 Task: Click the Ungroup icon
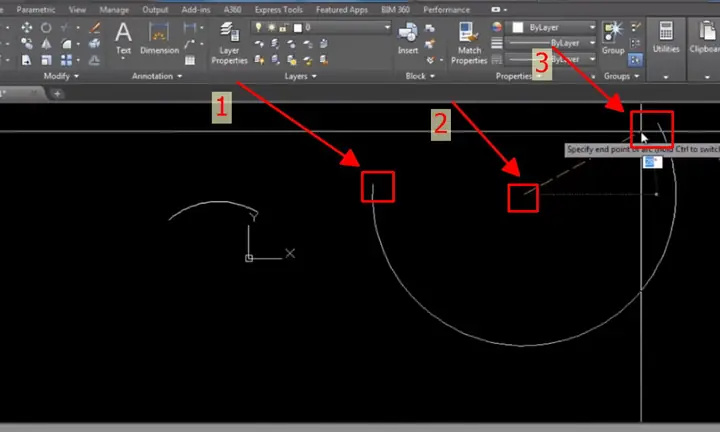(x=636, y=28)
